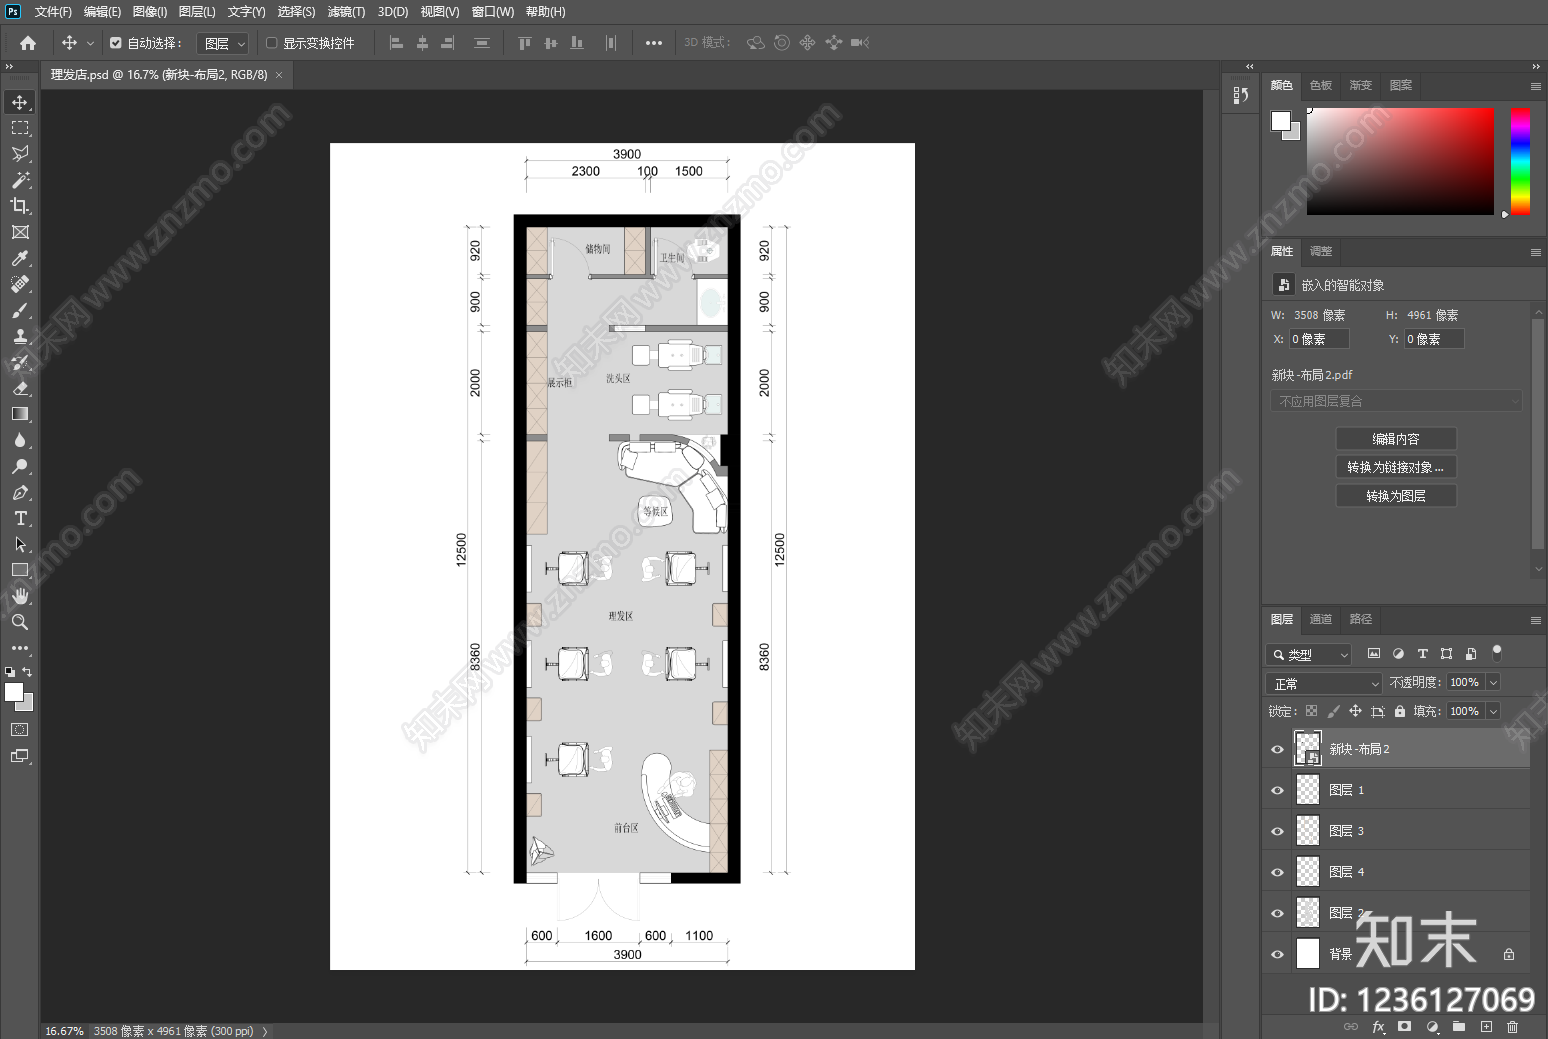Click the X position input field
This screenshot has height=1039, width=1548.
click(x=1318, y=339)
